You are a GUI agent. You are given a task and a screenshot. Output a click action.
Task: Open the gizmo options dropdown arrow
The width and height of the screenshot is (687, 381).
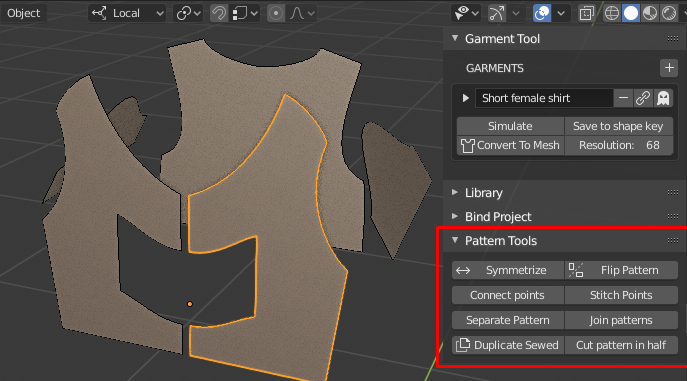pos(516,13)
